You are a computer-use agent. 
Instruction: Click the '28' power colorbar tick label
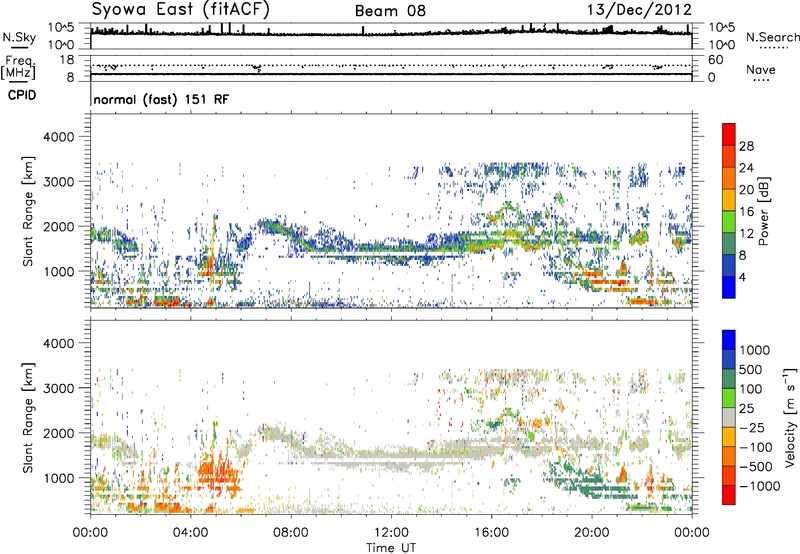(x=746, y=146)
